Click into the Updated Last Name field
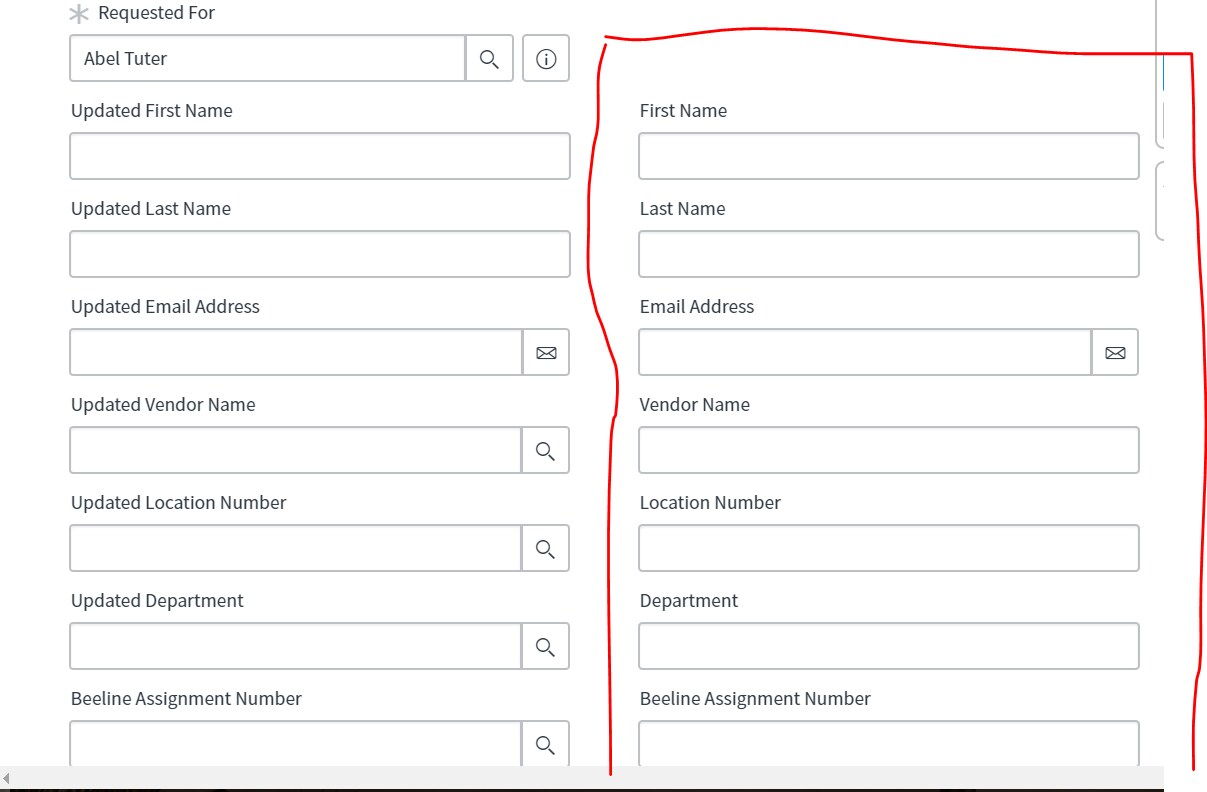Viewport: 1207px width, 792px height. pyautogui.click(x=320, y=255)
